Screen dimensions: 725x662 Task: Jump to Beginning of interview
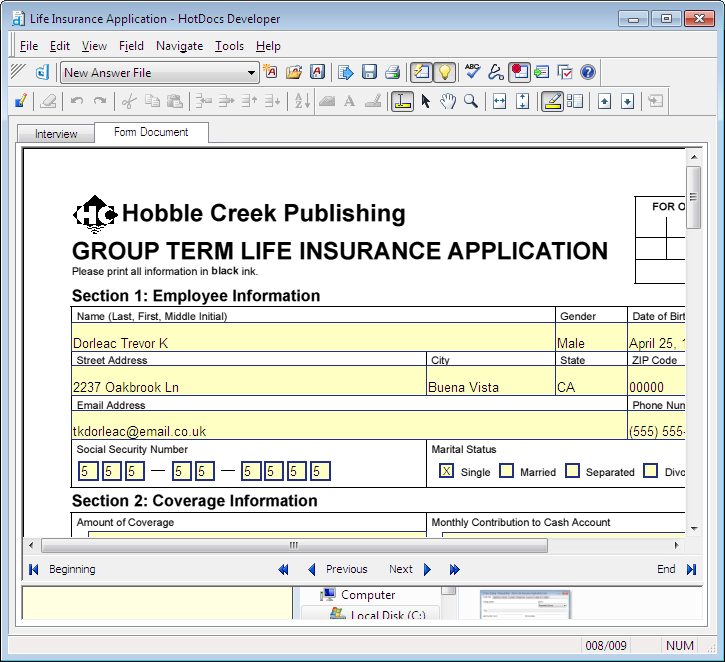tap(62, 569)
